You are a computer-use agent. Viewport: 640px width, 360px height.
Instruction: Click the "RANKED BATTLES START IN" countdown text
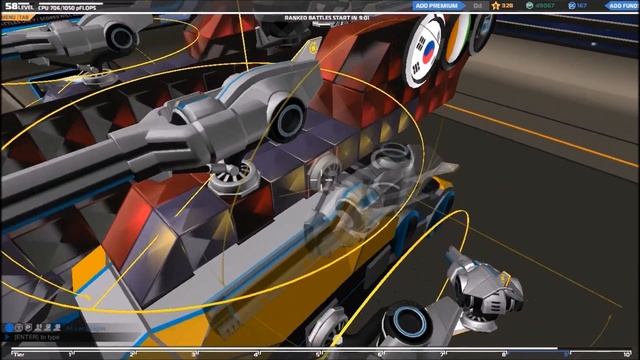pos(327,18)
